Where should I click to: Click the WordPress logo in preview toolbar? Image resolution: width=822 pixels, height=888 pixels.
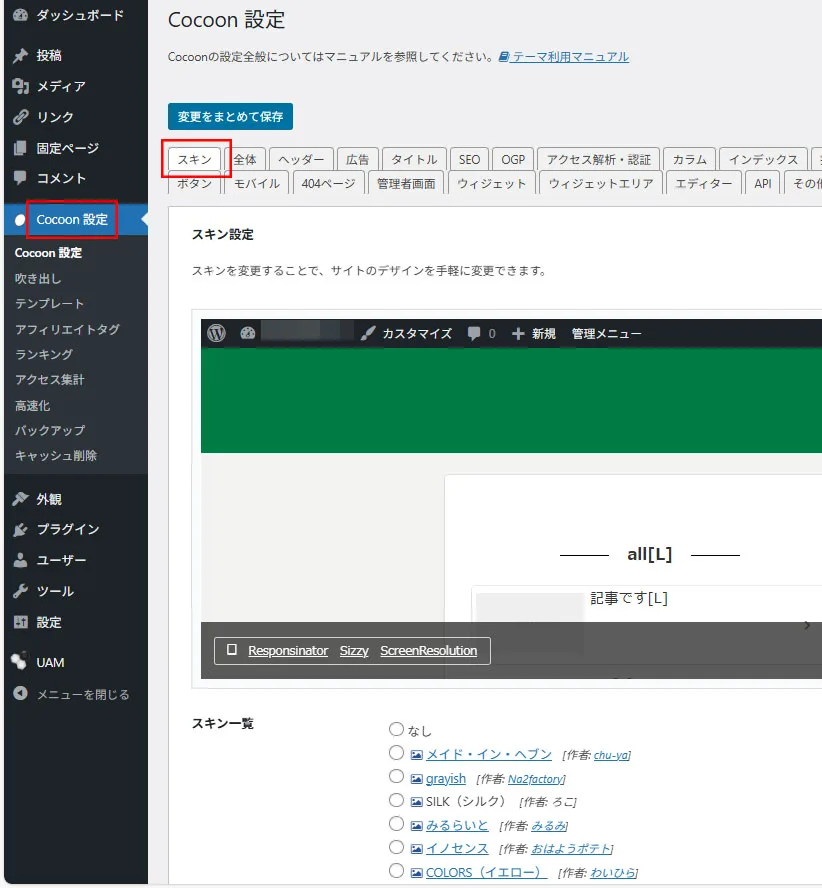(x=217, y=334)
